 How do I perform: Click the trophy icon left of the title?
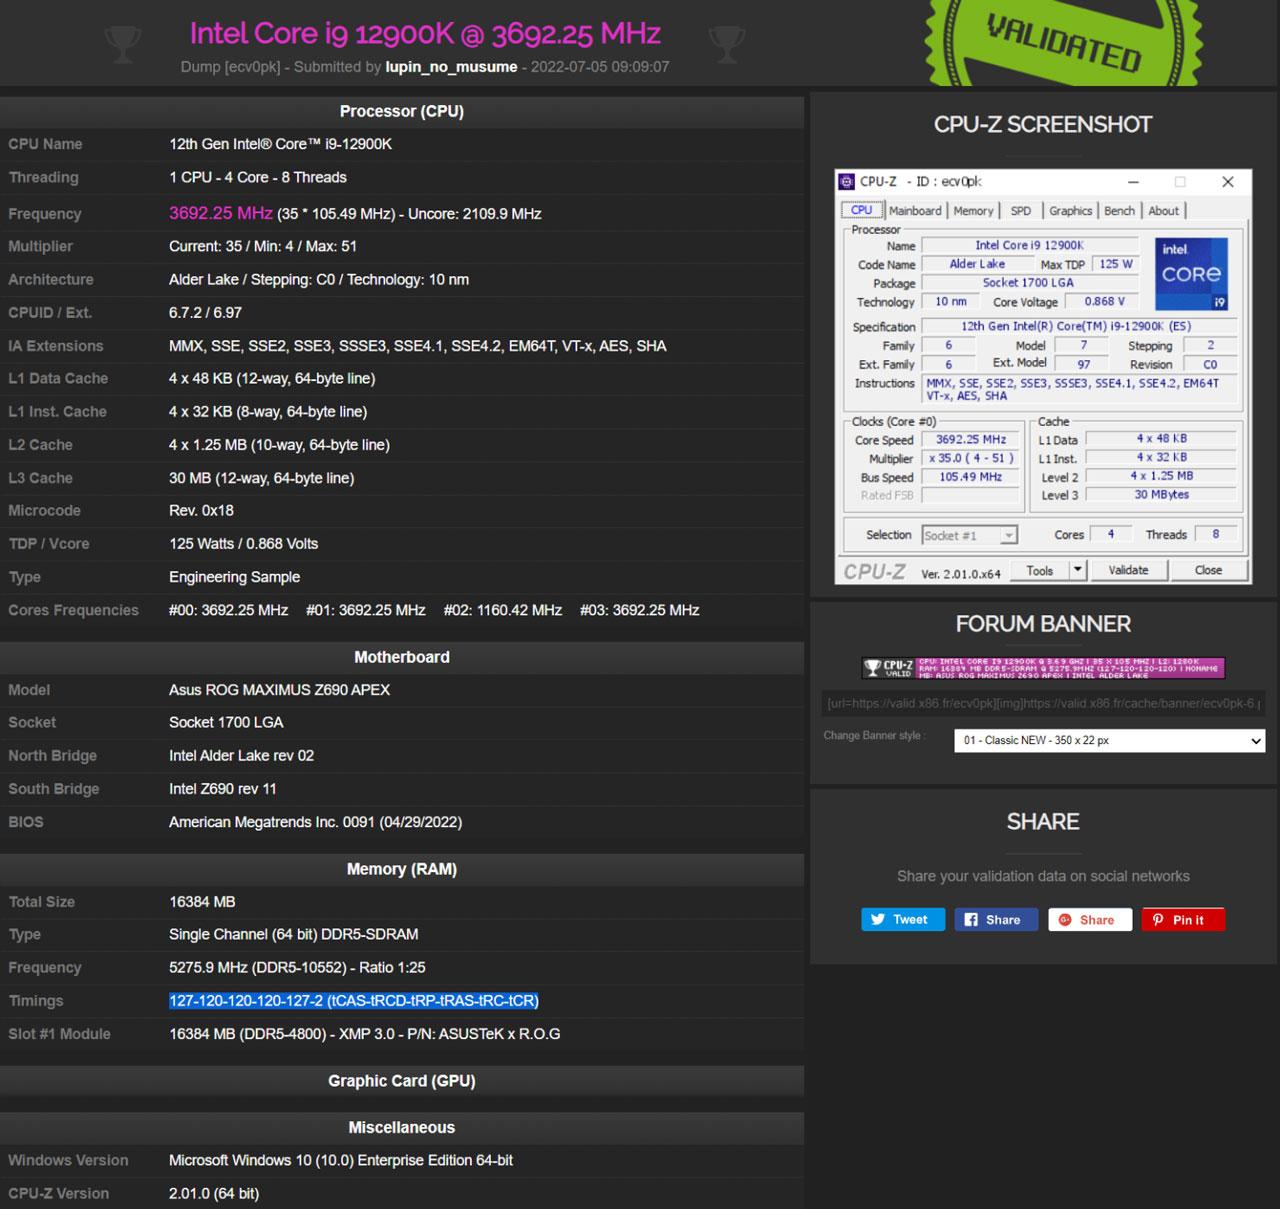click(123, 44)
